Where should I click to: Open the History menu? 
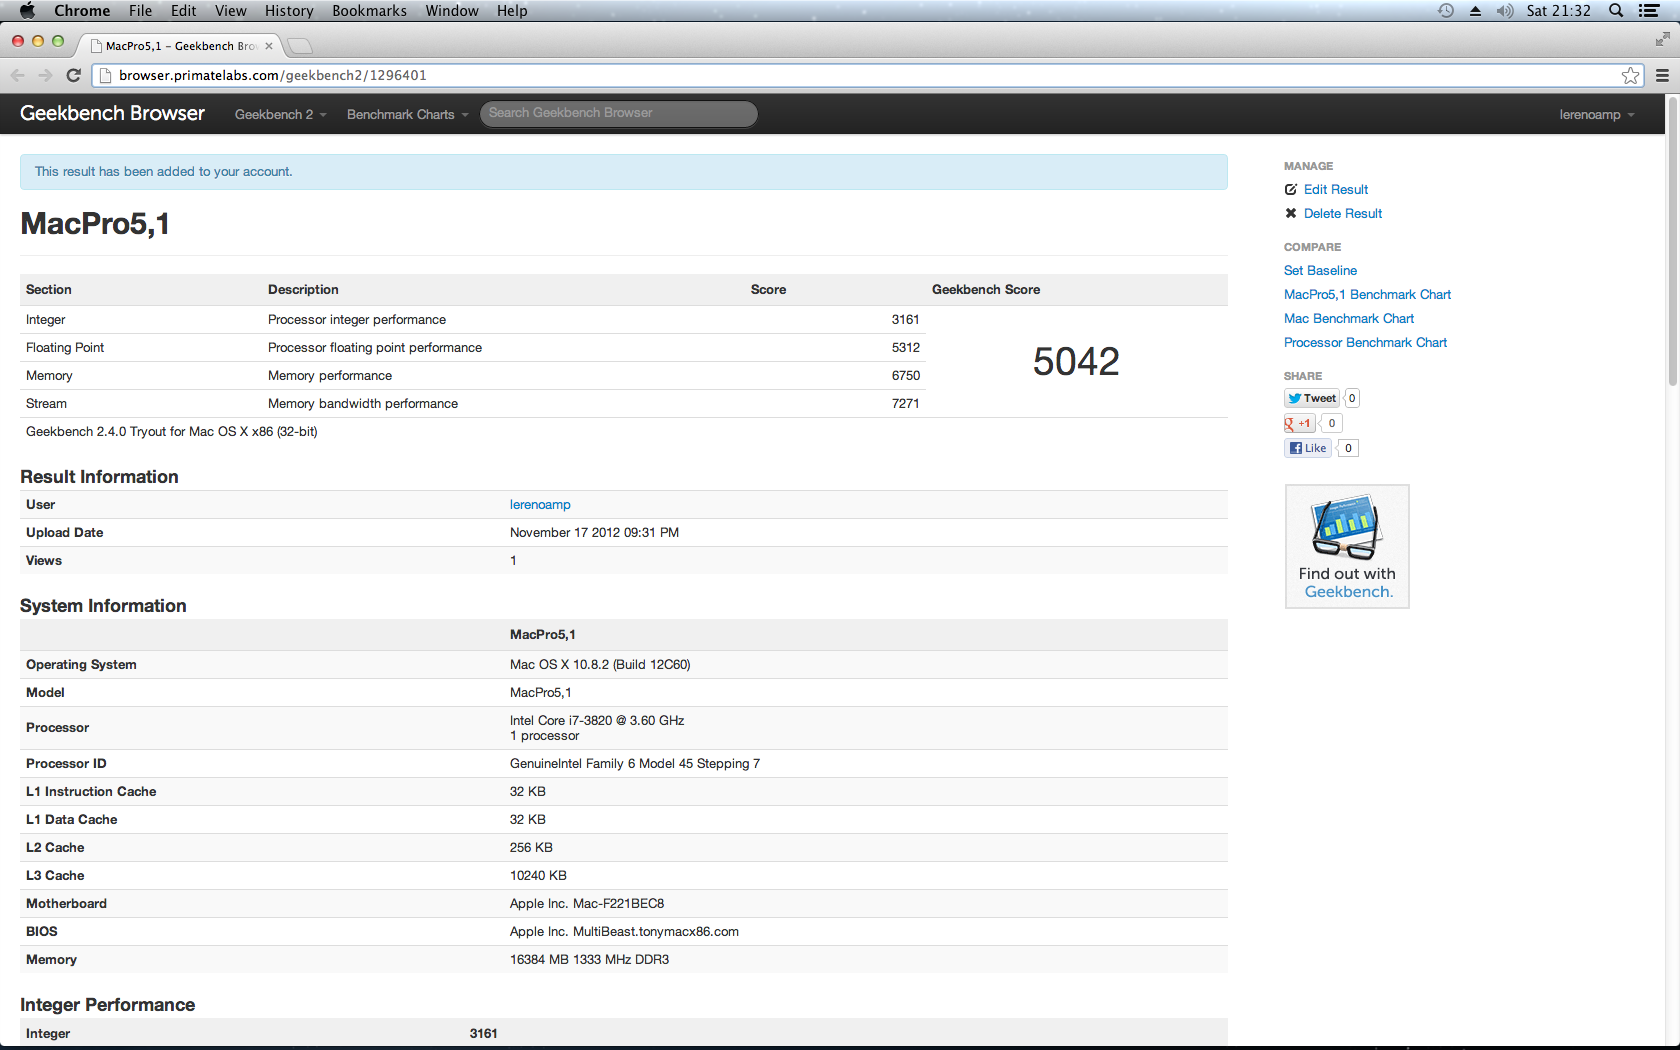pos(289,10)
